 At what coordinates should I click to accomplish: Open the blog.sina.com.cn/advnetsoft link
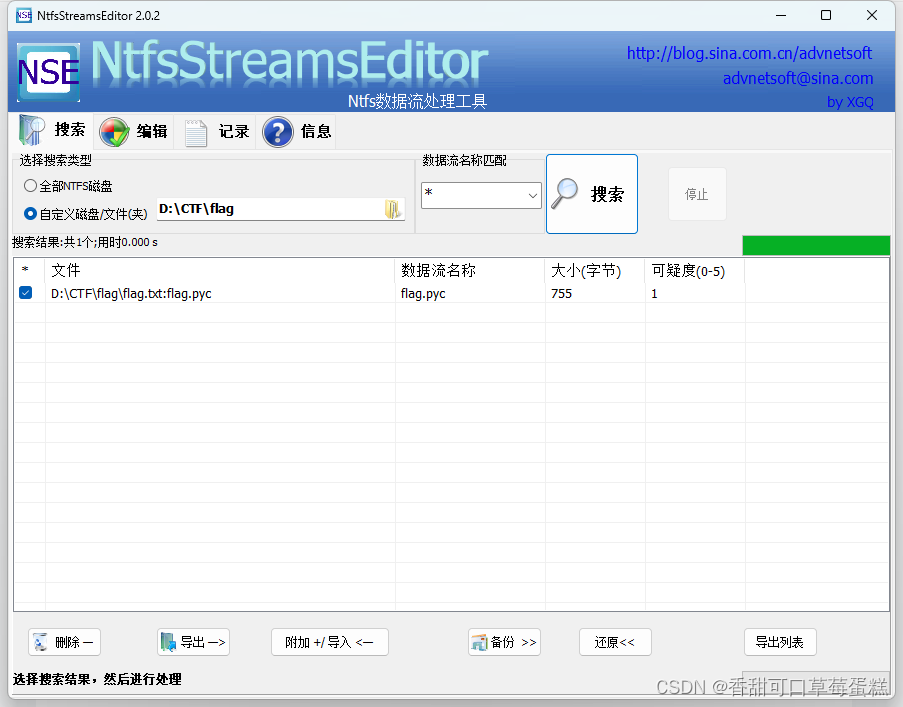749,54
